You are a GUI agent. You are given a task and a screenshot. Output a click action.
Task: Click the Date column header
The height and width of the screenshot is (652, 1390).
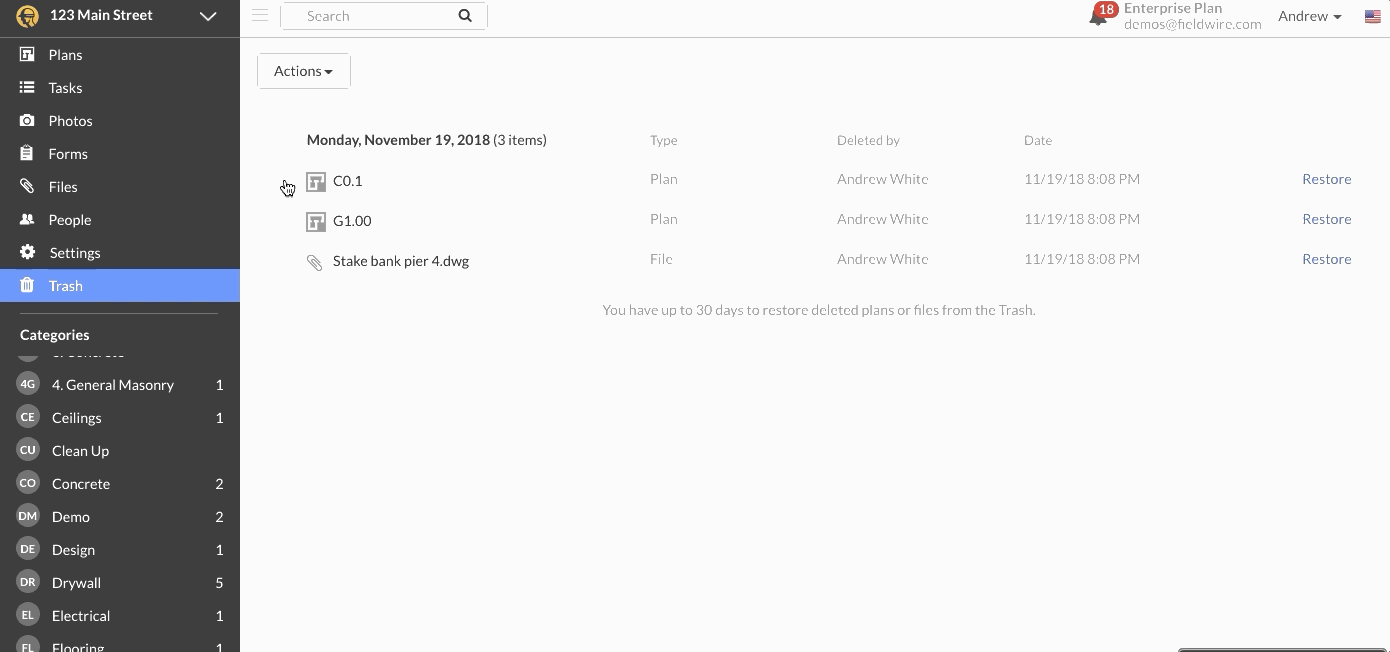coord(1038,140)
